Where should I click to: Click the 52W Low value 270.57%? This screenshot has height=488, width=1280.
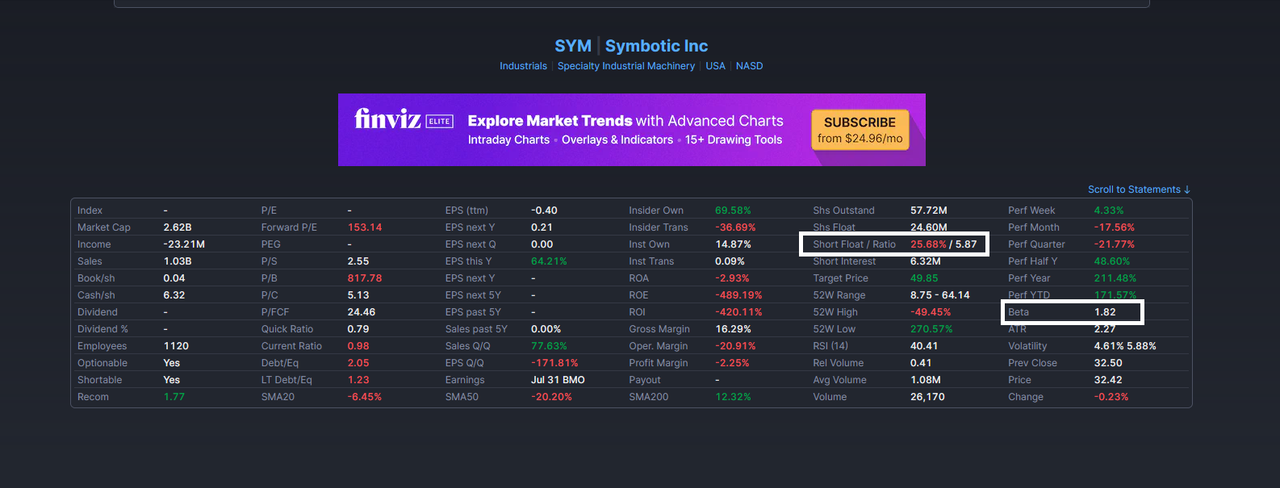click(931, 329)
